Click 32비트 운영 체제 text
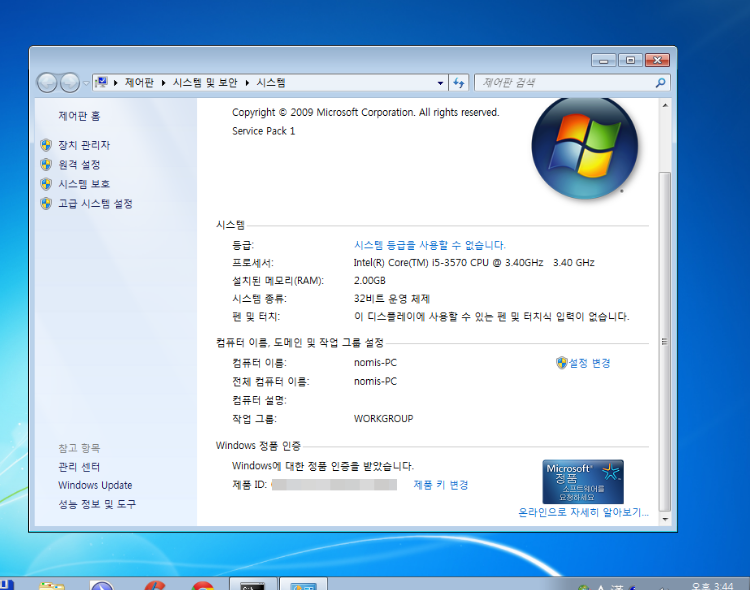Screen dimensions: 750x590 tap(392, 299)
